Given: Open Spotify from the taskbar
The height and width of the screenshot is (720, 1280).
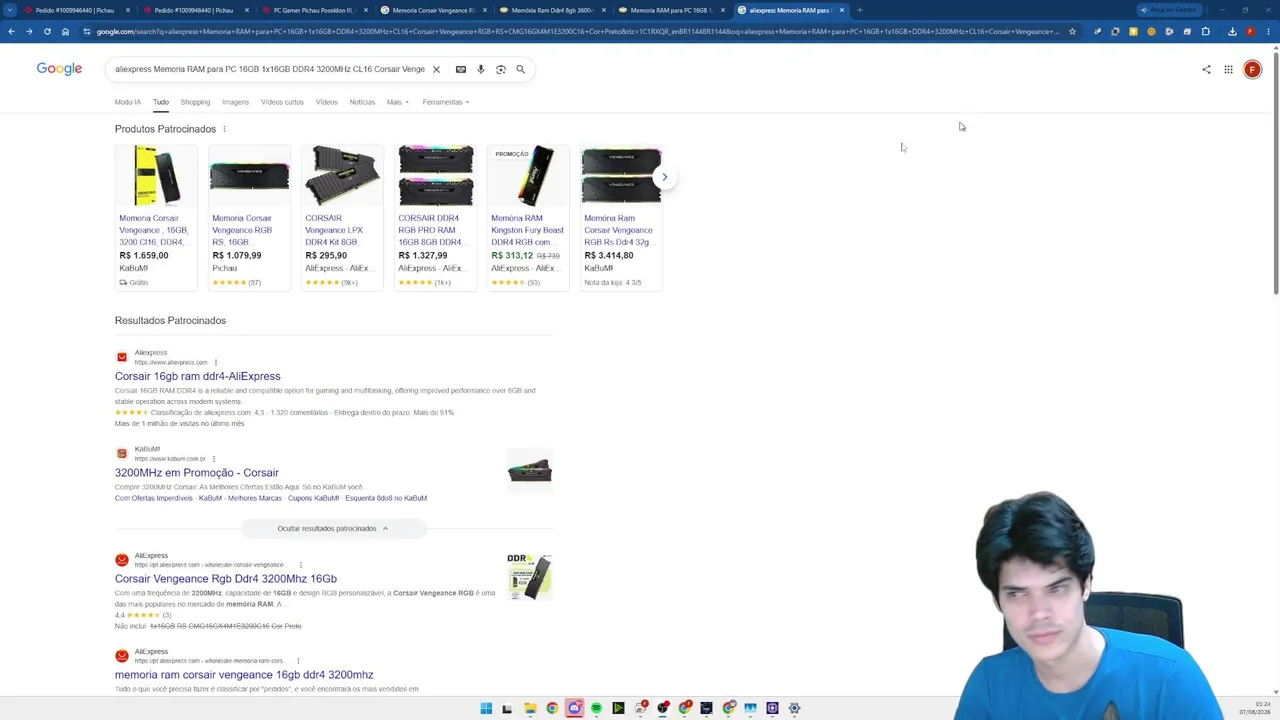Looking at the screenshot, I should coord(596,708).
